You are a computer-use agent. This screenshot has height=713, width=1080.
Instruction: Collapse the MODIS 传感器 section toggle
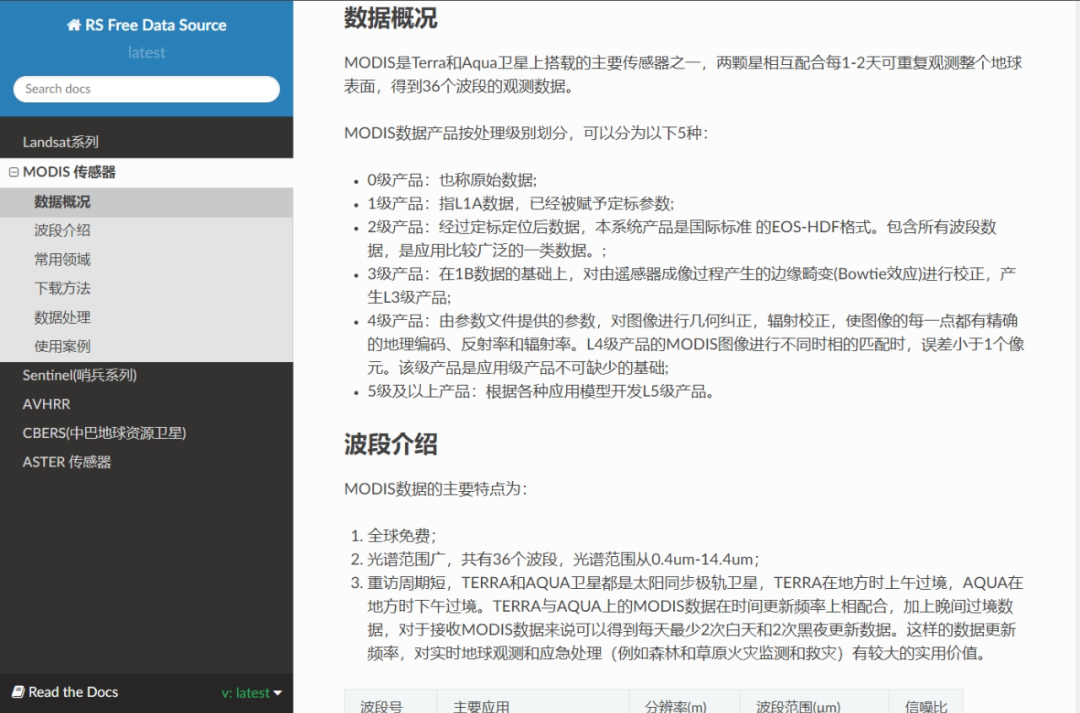pyautogui.click(x=14, y=172)
